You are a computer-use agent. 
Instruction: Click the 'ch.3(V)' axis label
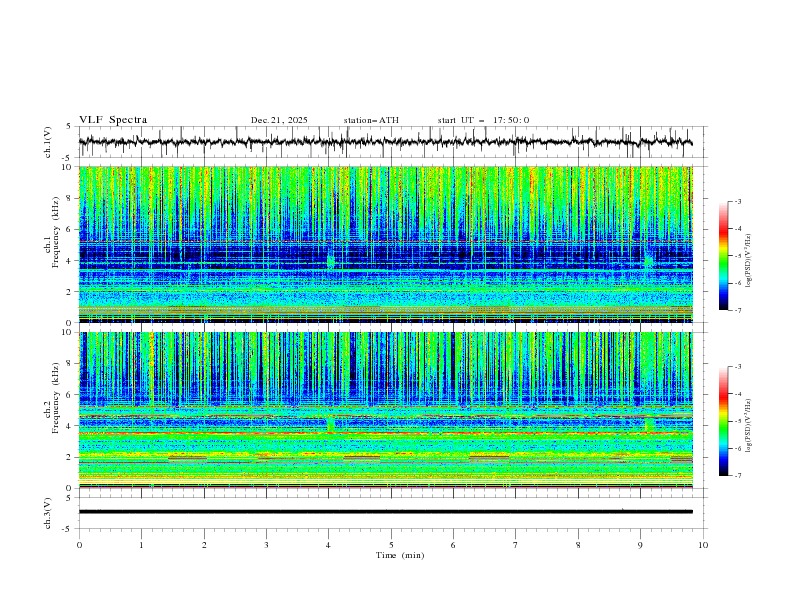[48, 513]
